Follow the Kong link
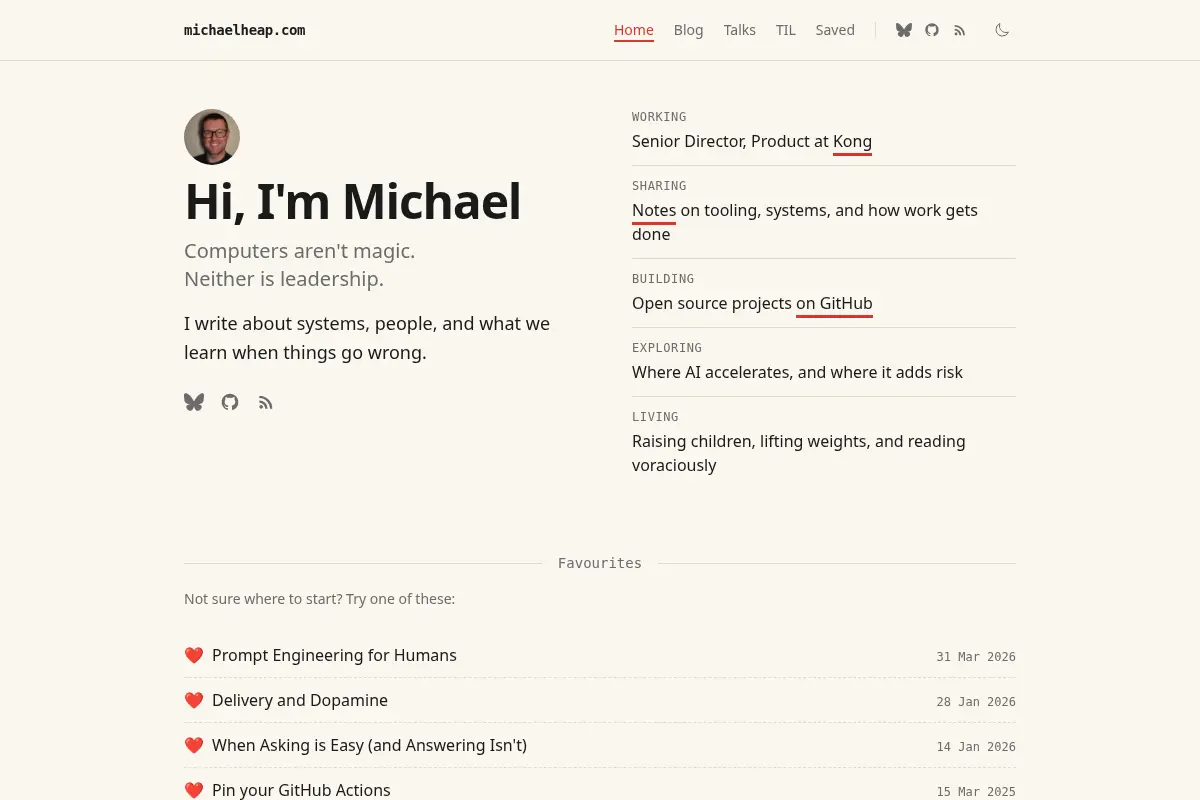This screenshot has width=1200, height=800. pyautogui.click(x=852, y=142)
